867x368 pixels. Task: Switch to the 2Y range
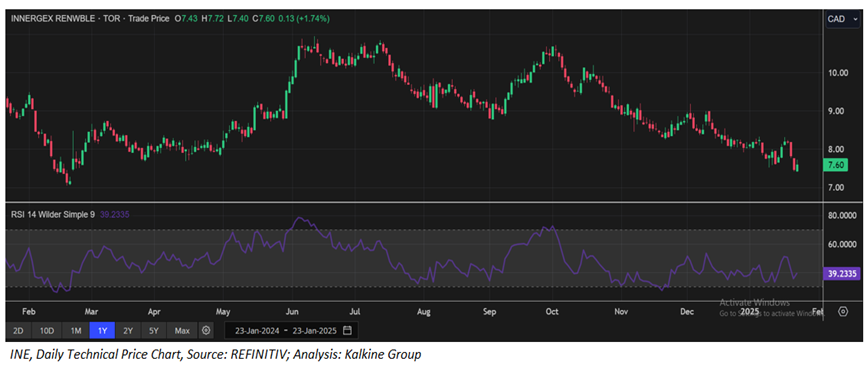tap(128, 331)
